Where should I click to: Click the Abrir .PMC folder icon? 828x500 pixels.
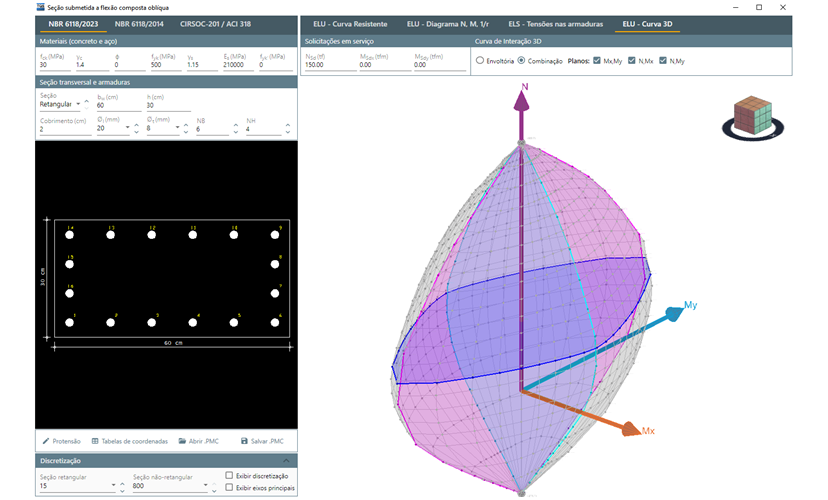pos(182,441)
